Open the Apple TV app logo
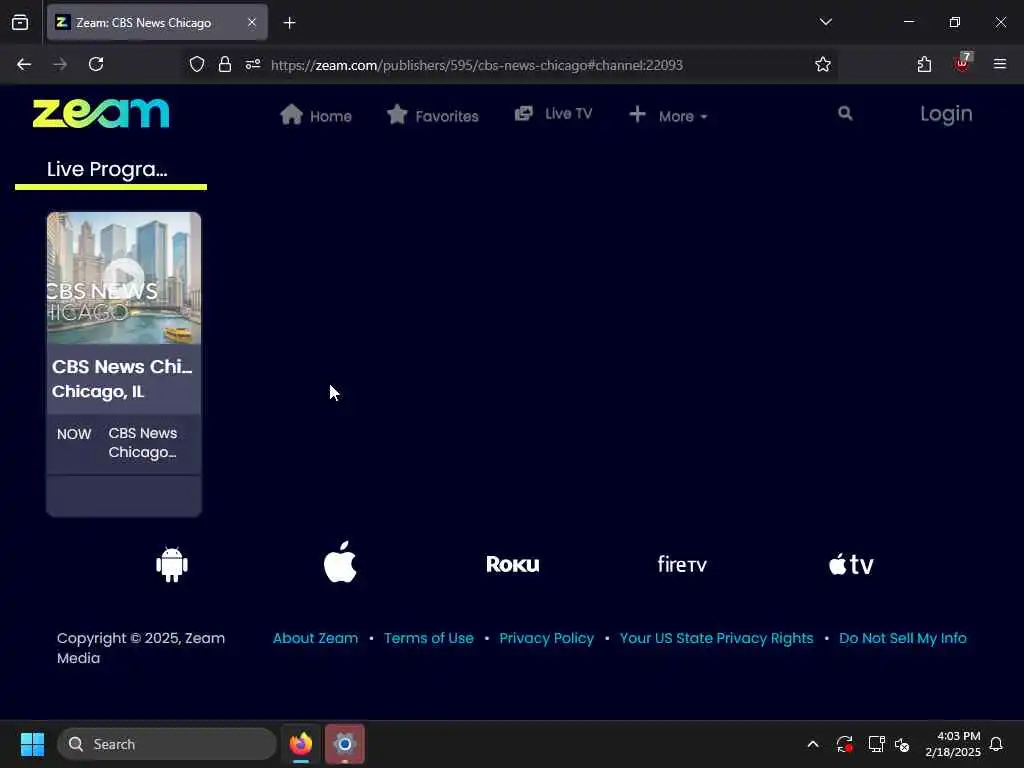1024x768 pixels. point(851,564)
